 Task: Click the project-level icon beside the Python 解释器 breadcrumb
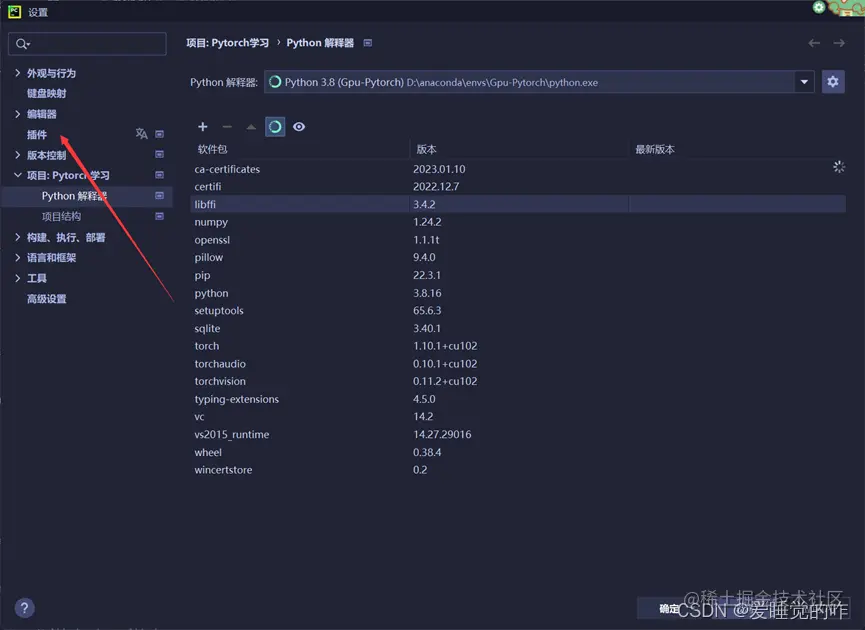click(368, 43)
